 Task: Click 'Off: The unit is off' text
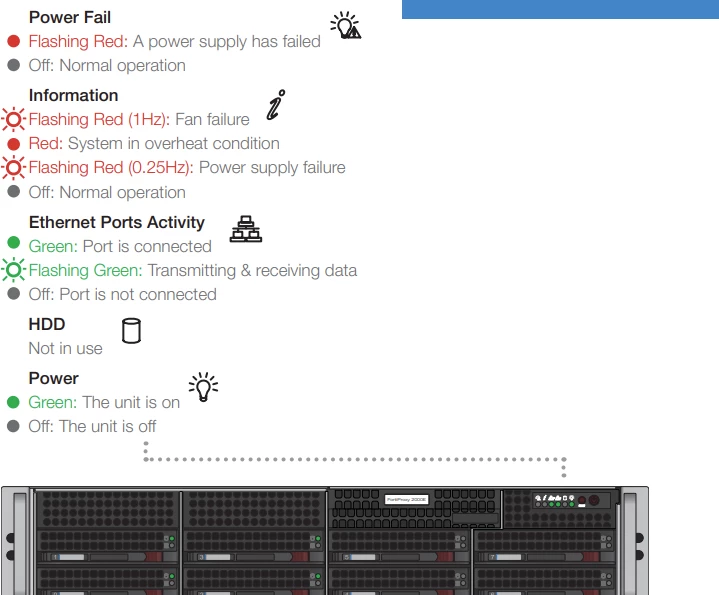click(92, 426)
